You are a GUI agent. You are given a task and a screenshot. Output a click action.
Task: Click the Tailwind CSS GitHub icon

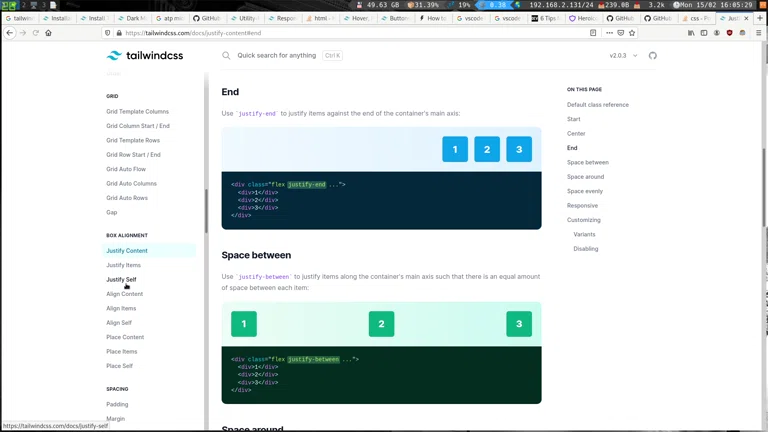(x=652, y=55)
